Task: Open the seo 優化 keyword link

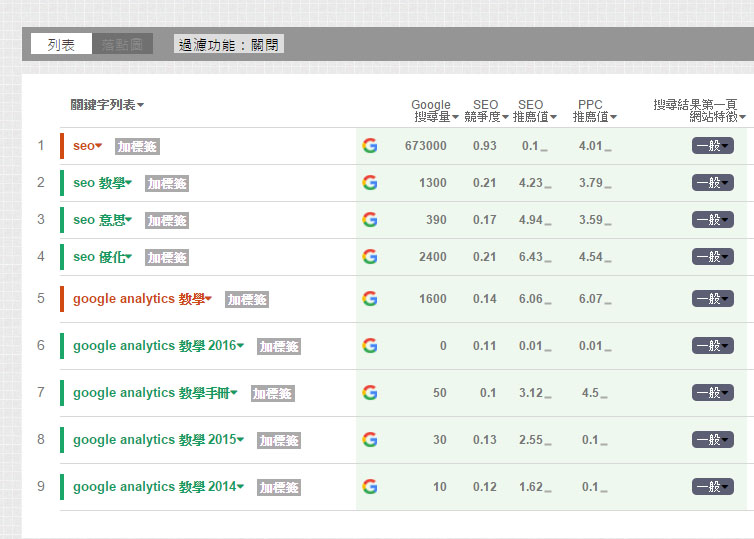Action: click(x=102, y=257)
